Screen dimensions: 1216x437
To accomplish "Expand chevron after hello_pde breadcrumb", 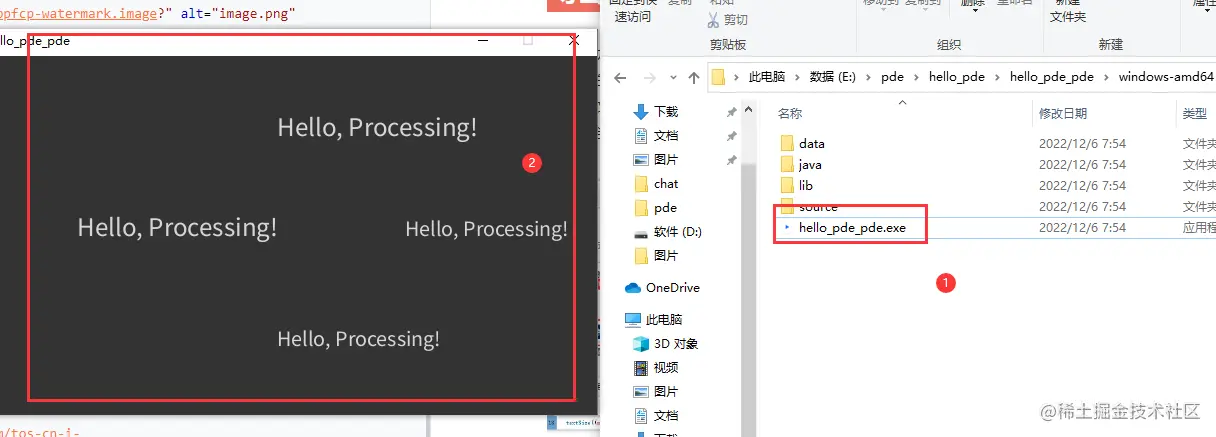I will click(x=998, y=78).
